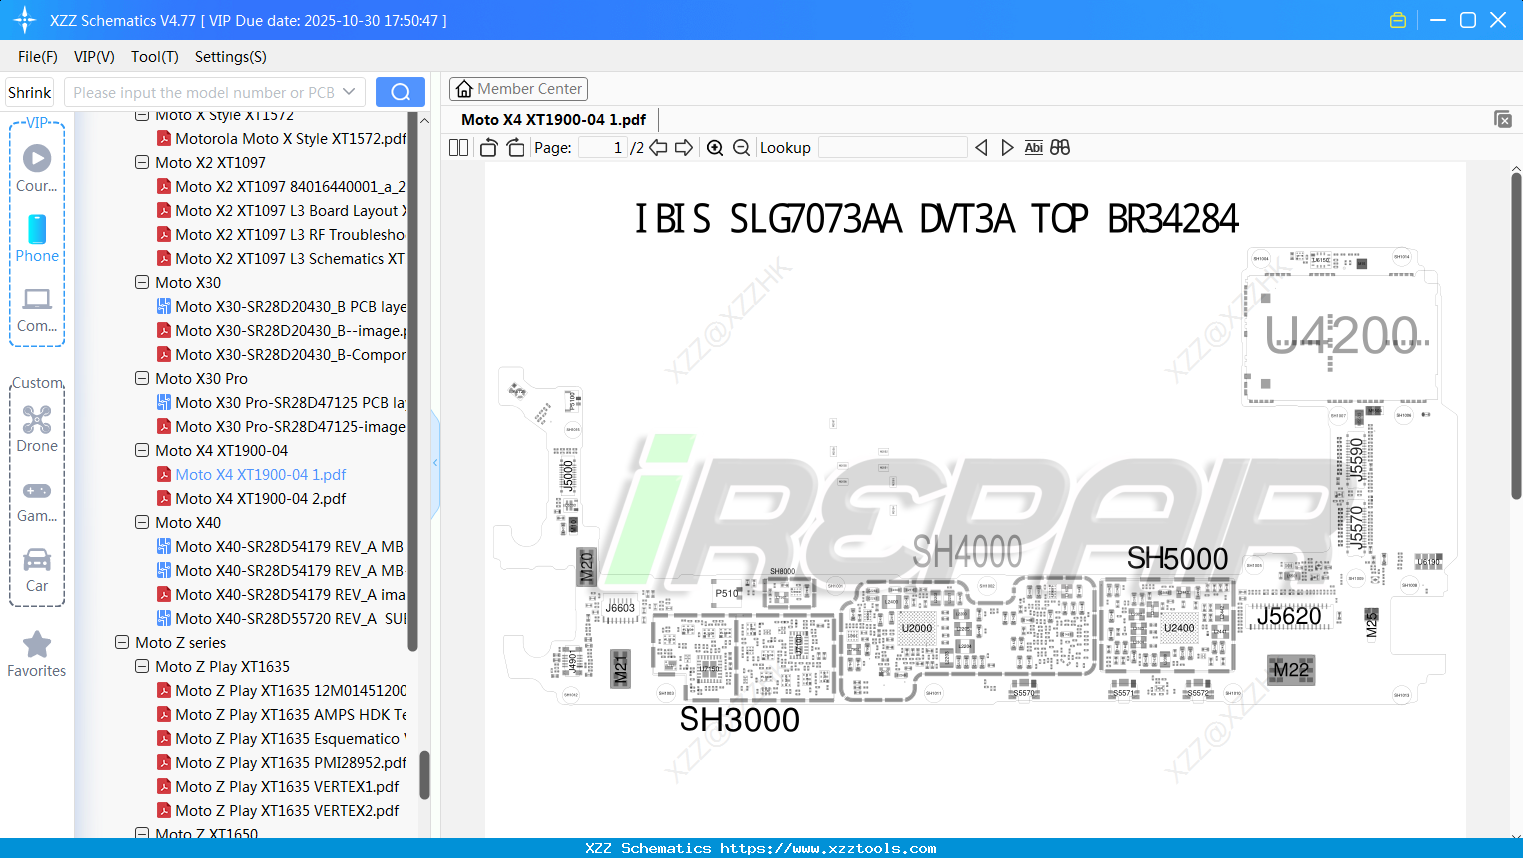Collapse the left panel via side handle
Screen dimensions: 1523x858
[x=435, y=463]
